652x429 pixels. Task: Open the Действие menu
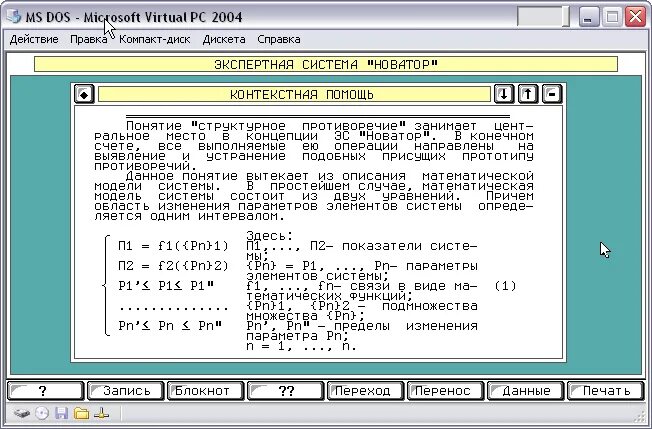(34, 39)
